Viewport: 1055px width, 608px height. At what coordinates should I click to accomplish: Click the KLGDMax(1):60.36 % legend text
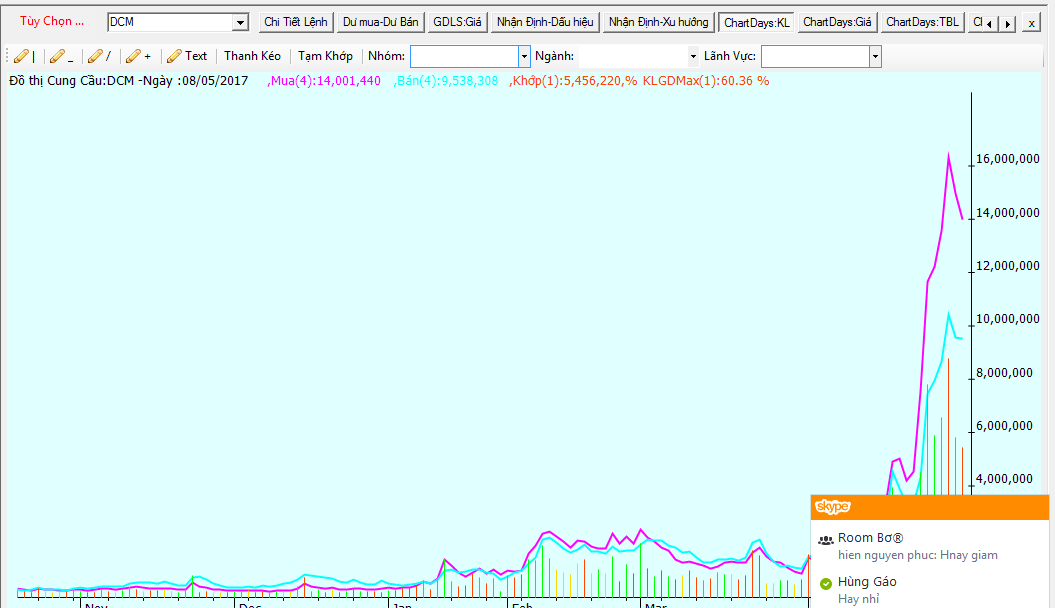tap(706, 81)
